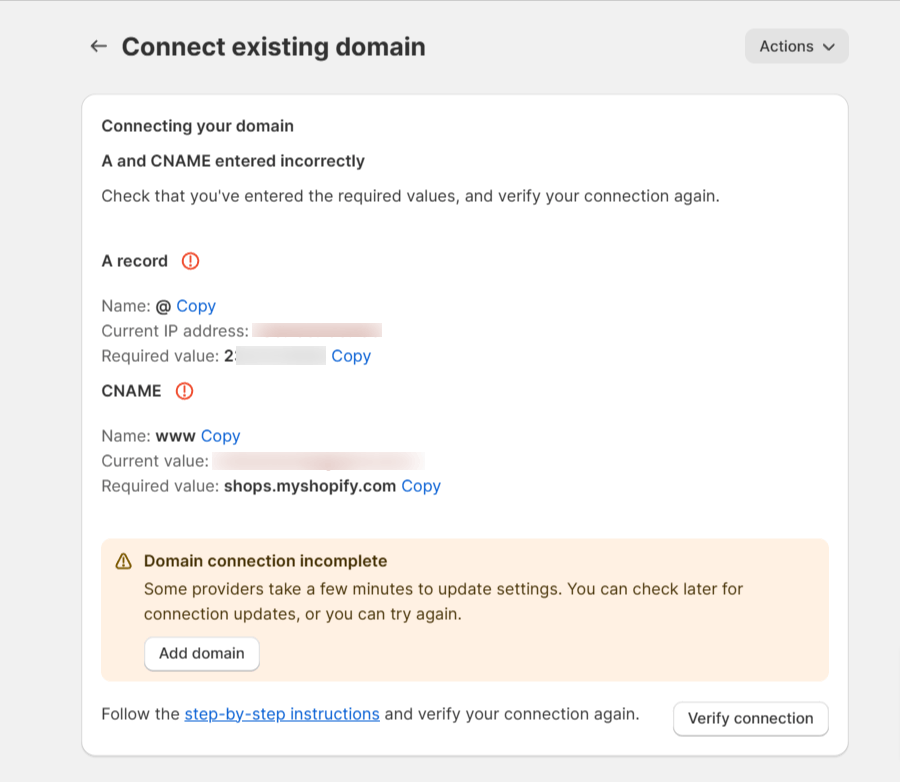
Task: Copy the shops.myshopify.com required value
Action: click(421, 486)
